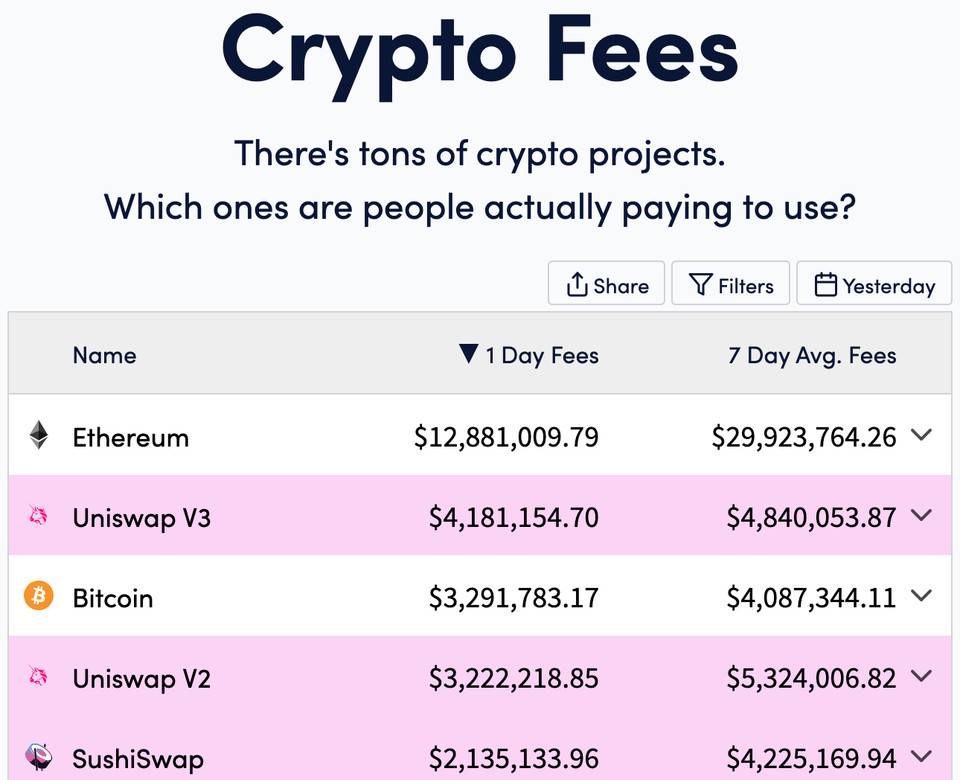The height and width of the screenshot is (780, 960).
Task: Click the Uniswap V3 unicorn icon
Action: coord(38,517)
